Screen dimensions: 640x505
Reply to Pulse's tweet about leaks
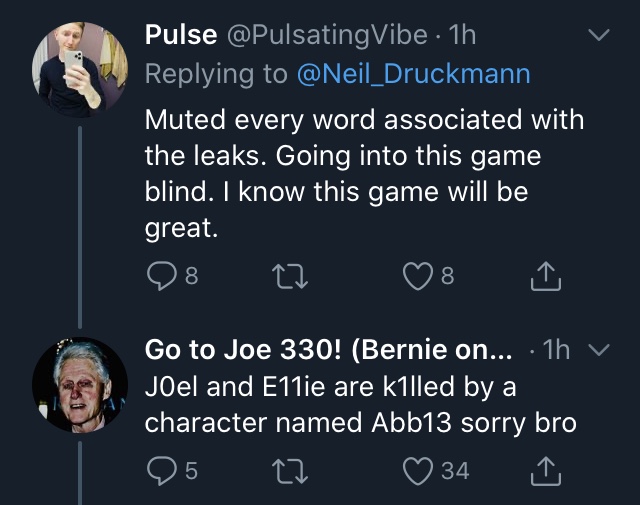pos(162,276)
